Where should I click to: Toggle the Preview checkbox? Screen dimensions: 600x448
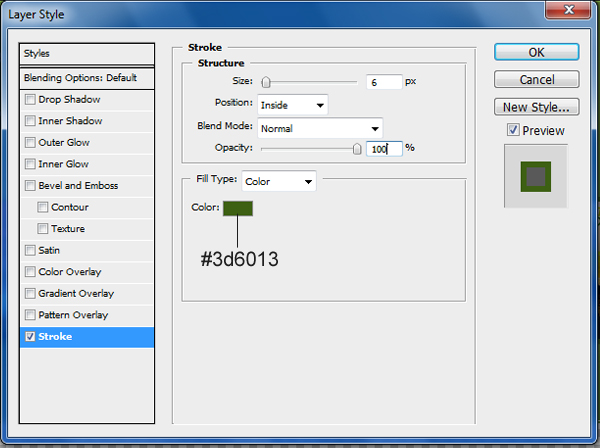[x=513, y=130]
